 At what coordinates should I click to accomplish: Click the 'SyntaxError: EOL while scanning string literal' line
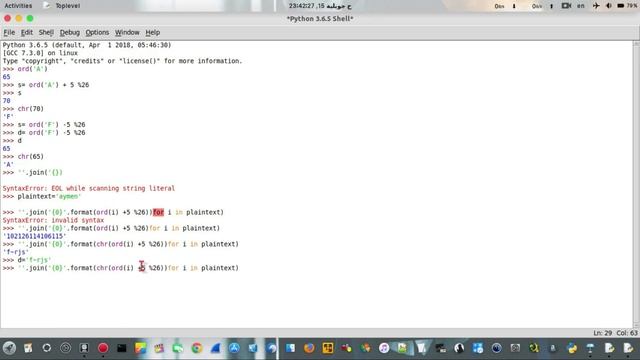pos(89,188)
